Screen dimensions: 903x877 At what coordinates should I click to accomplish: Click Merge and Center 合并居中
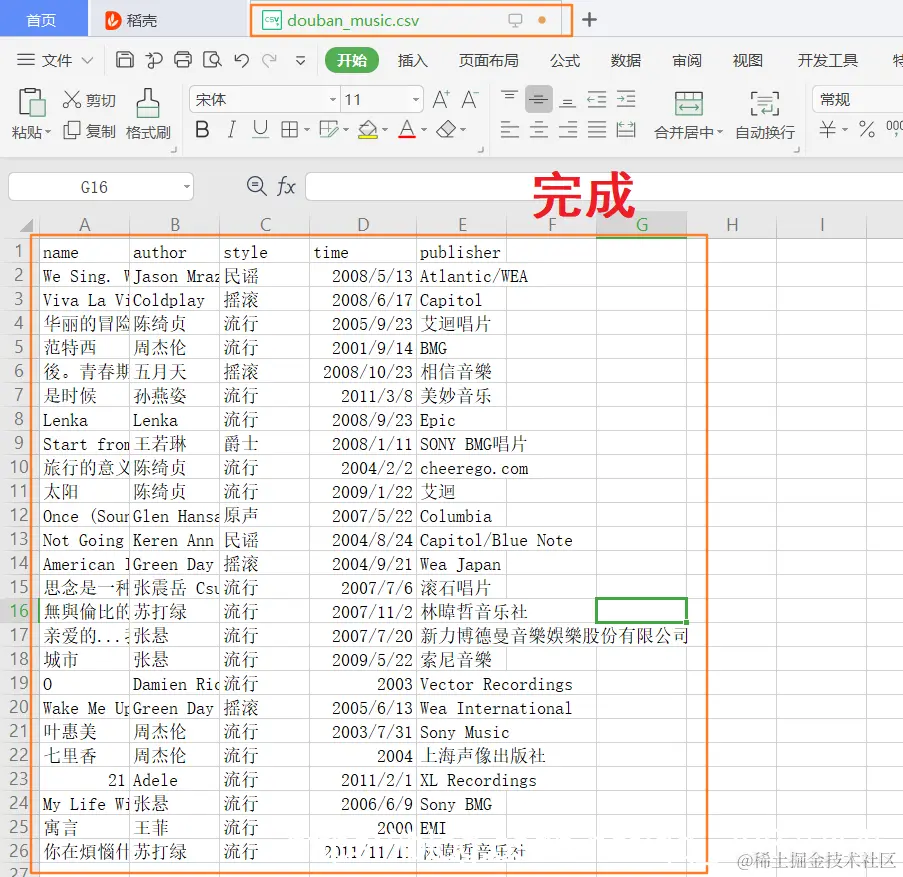click(x=689, y=115)
